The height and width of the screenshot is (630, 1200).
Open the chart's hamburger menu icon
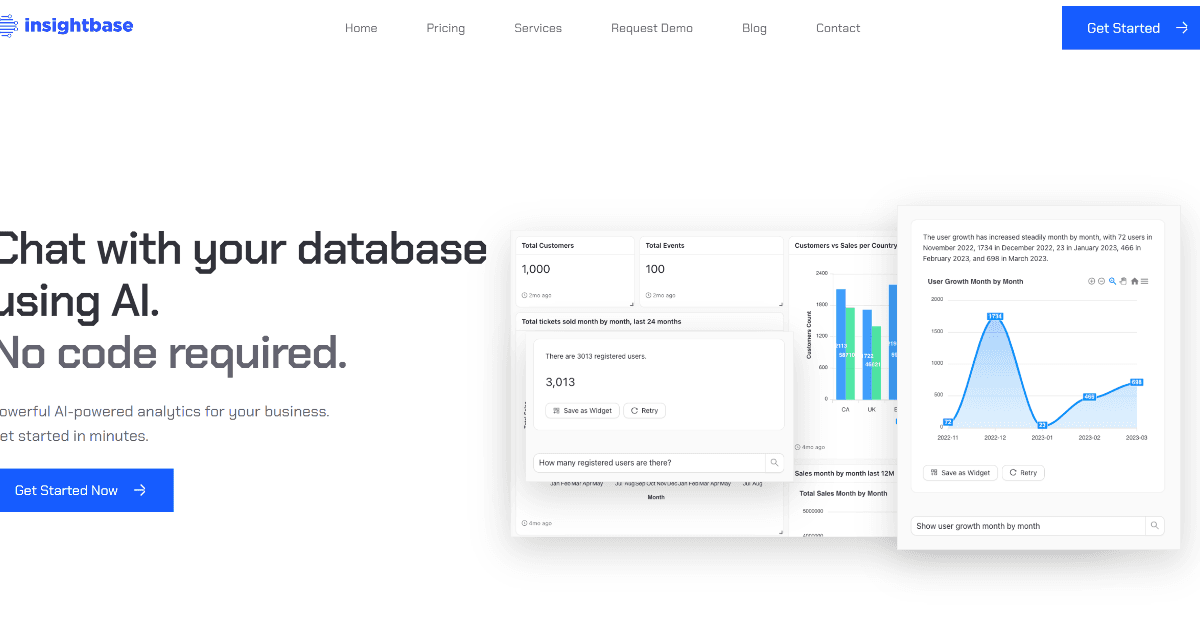pos(1144,281)
